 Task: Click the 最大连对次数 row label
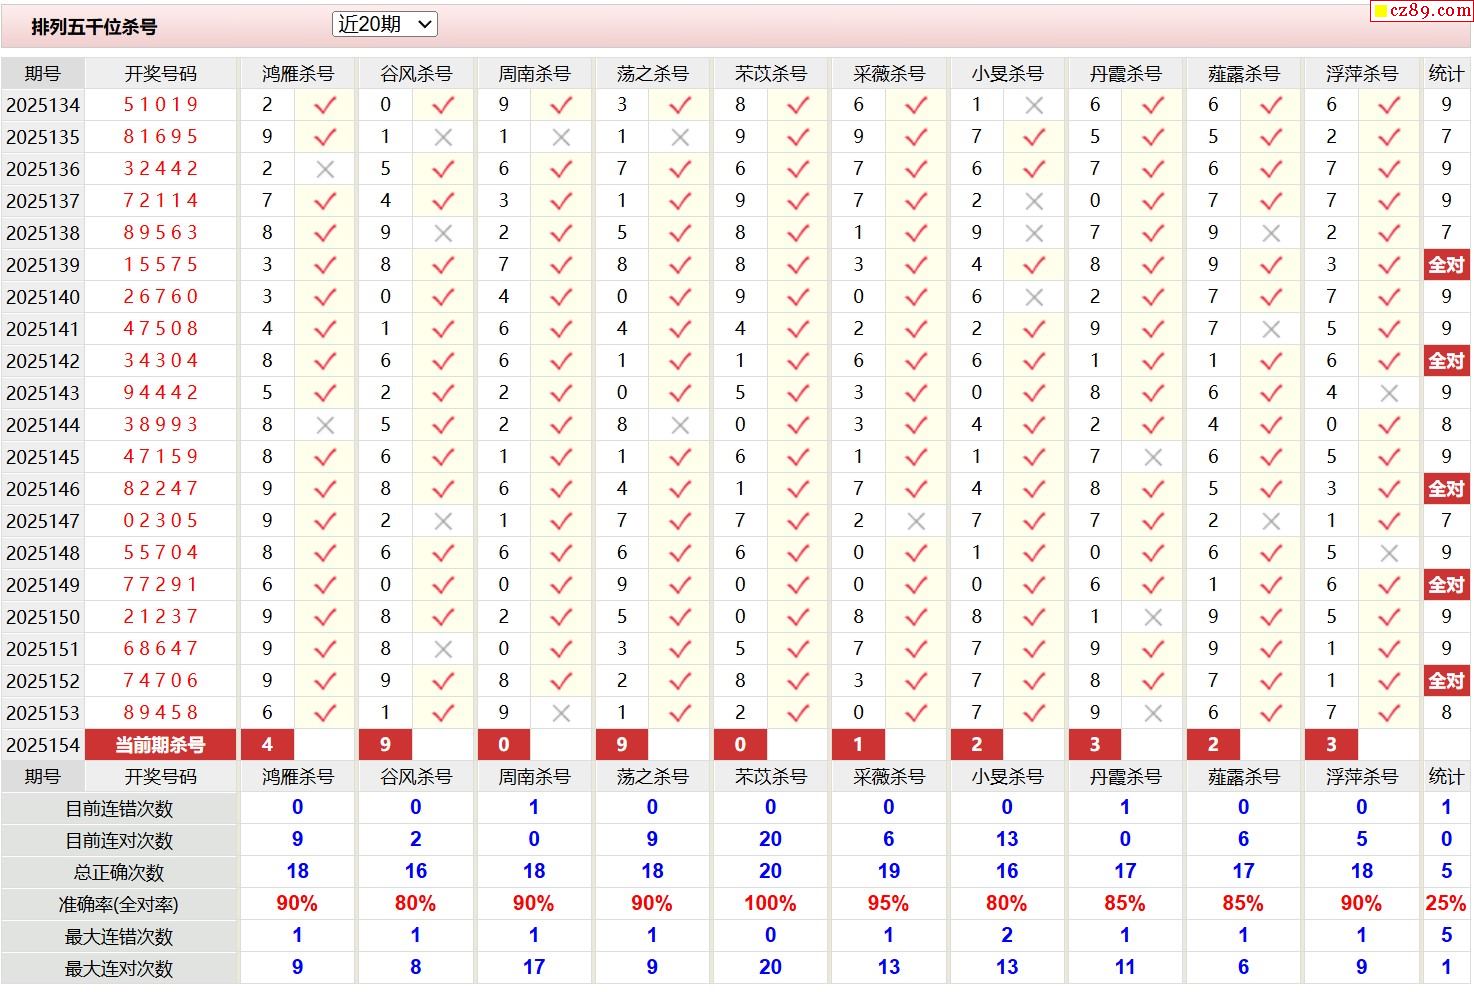point(119,969)
